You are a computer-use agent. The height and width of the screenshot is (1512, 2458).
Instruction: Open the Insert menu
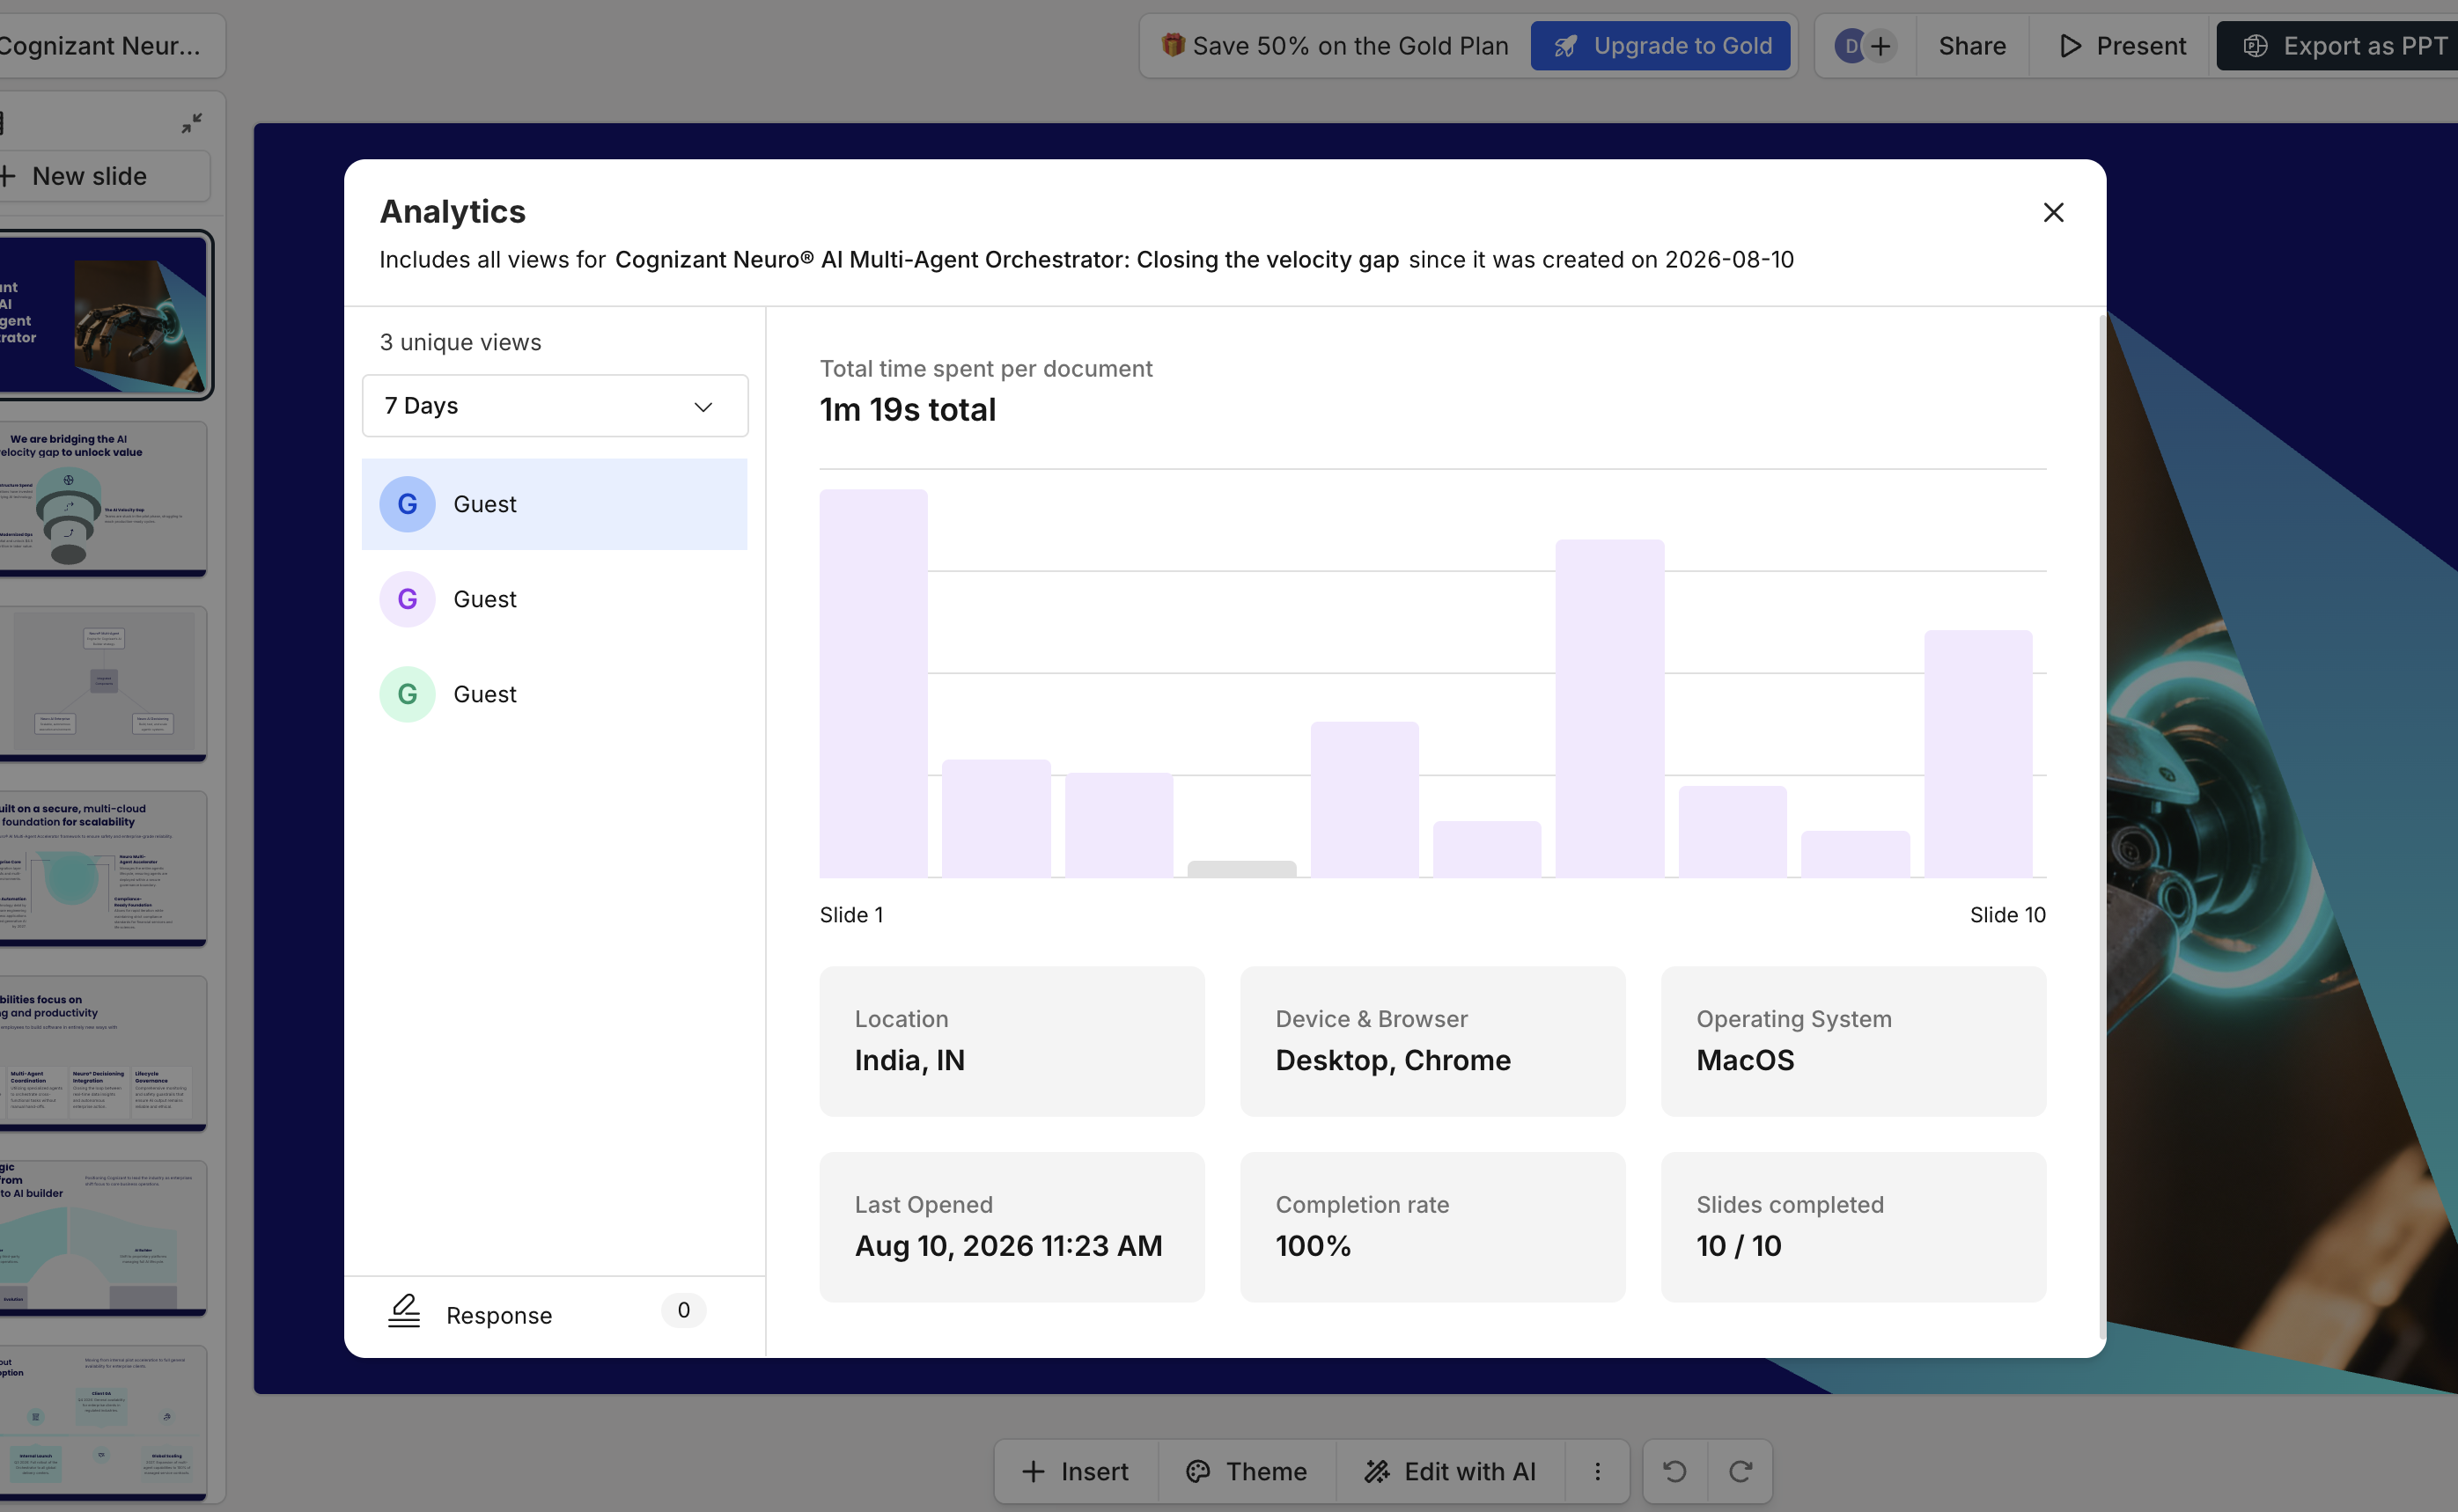[x=1076, y=1471]
